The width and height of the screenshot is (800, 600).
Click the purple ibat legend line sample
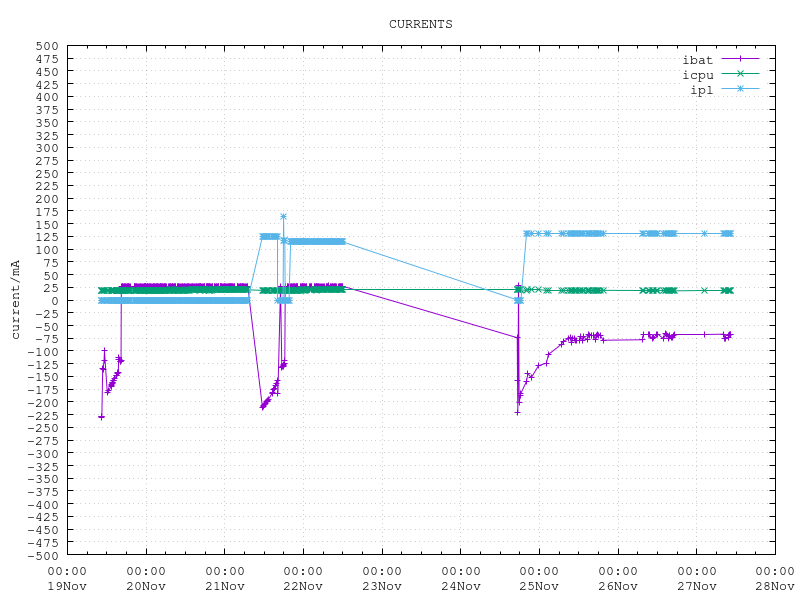click(x=740, y=59)
